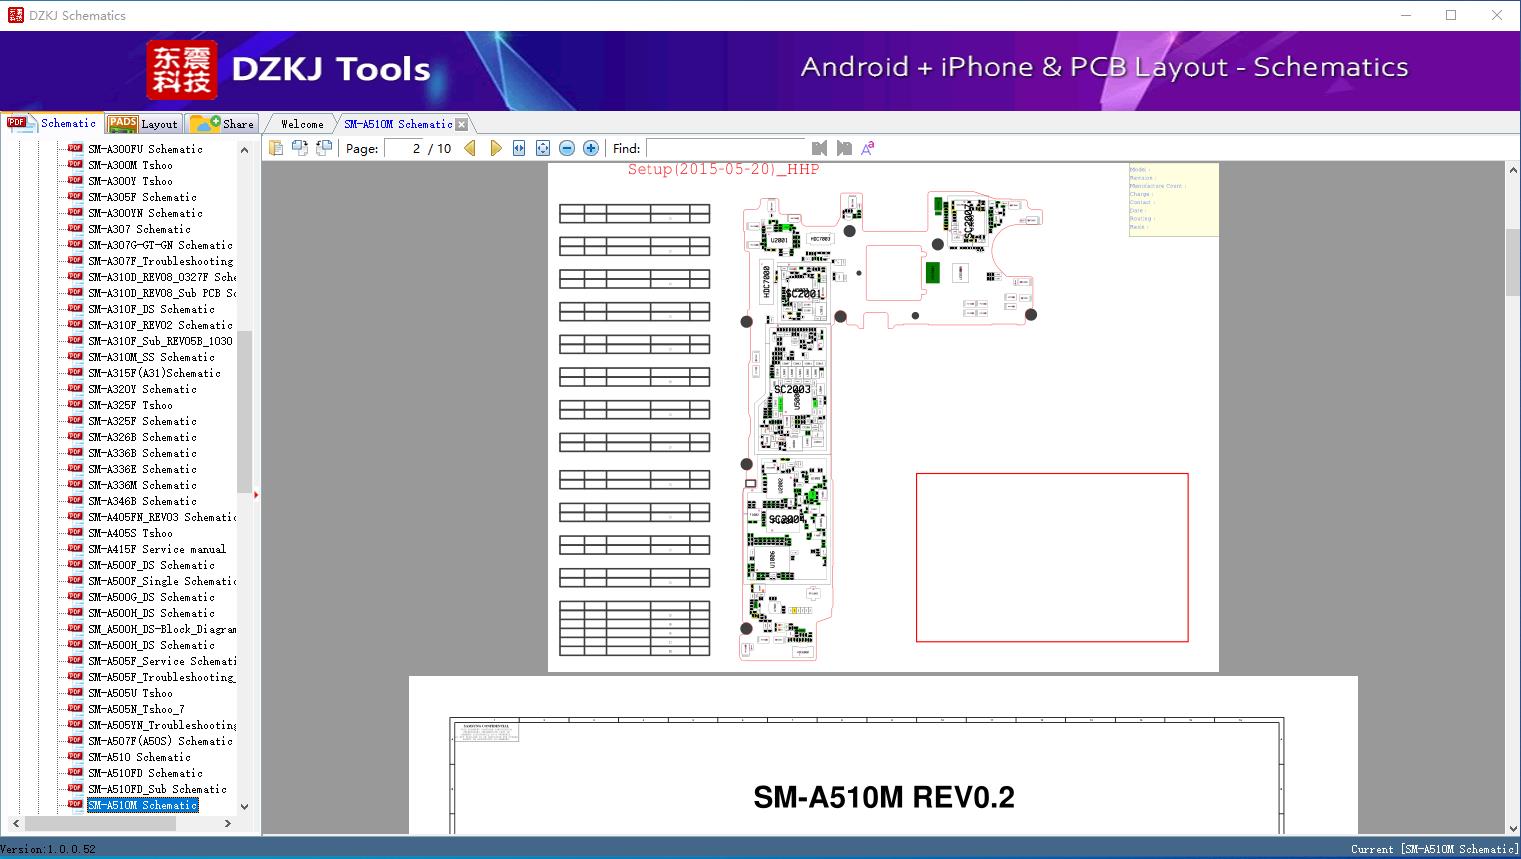
Task: Click tree list scroll up arrow
Action: 244,150
